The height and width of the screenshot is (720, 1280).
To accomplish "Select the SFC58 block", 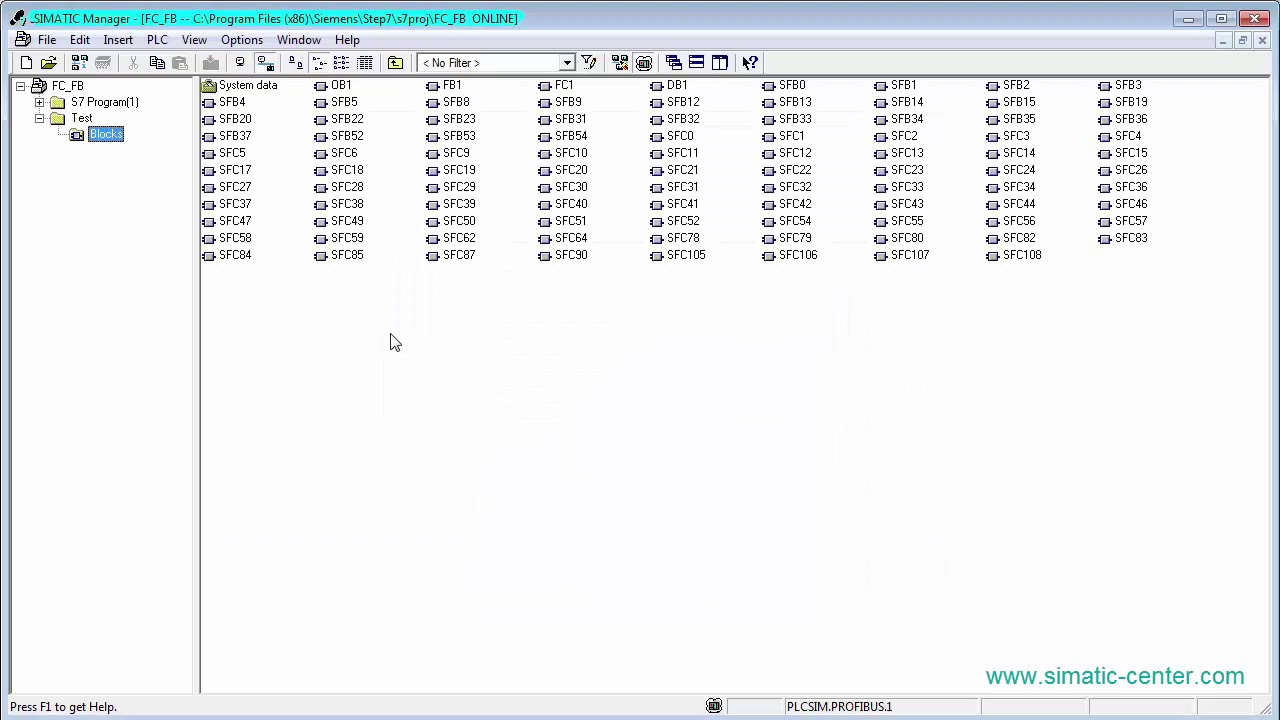I will [x=227, y=238].
